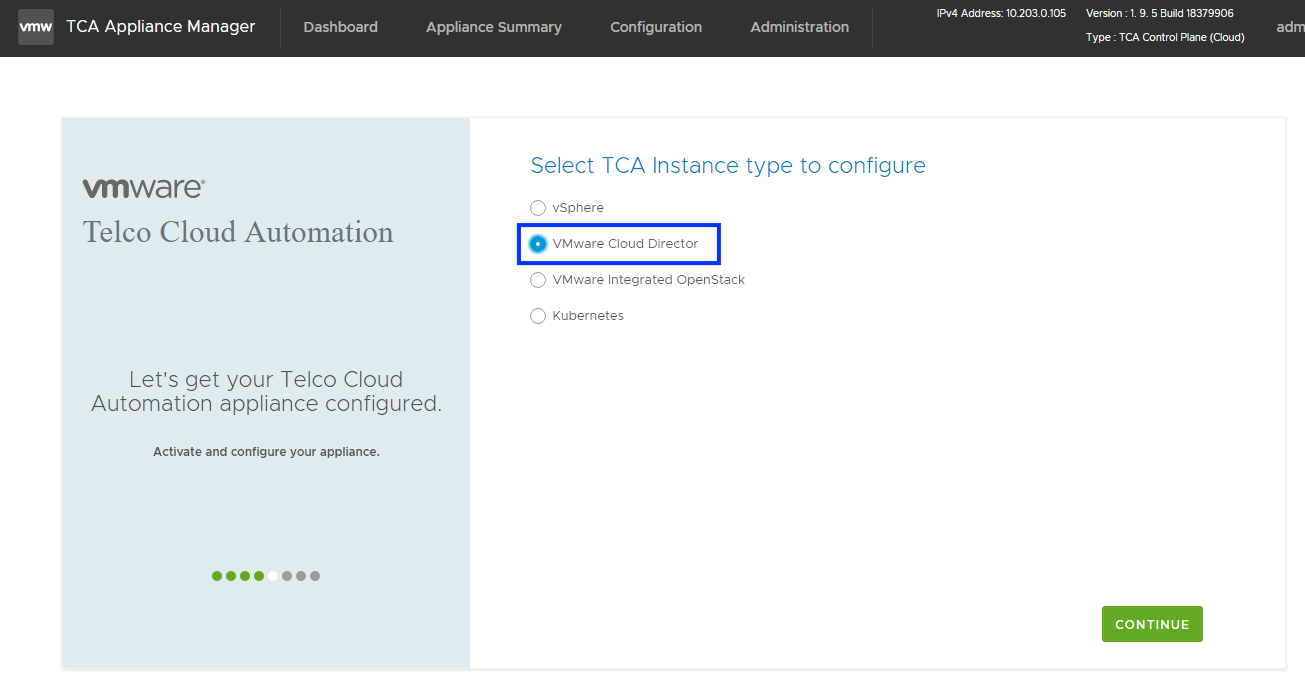Click the first gray progress dot
Screen dimensions: 1305x687
(287, 576)
